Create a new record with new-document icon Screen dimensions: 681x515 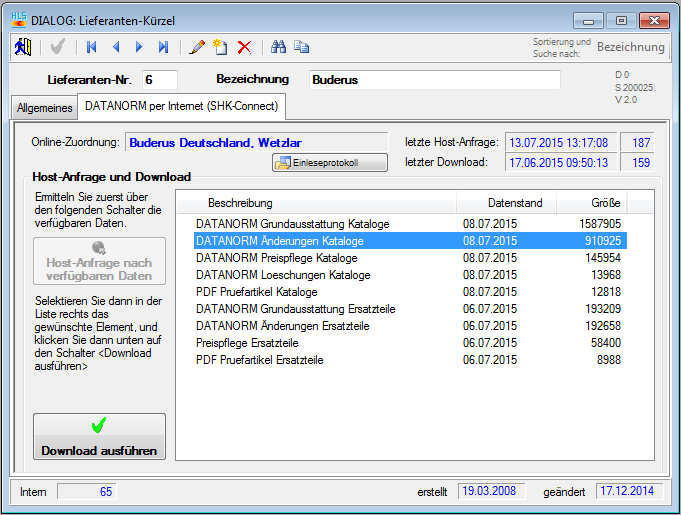point(219,47)
